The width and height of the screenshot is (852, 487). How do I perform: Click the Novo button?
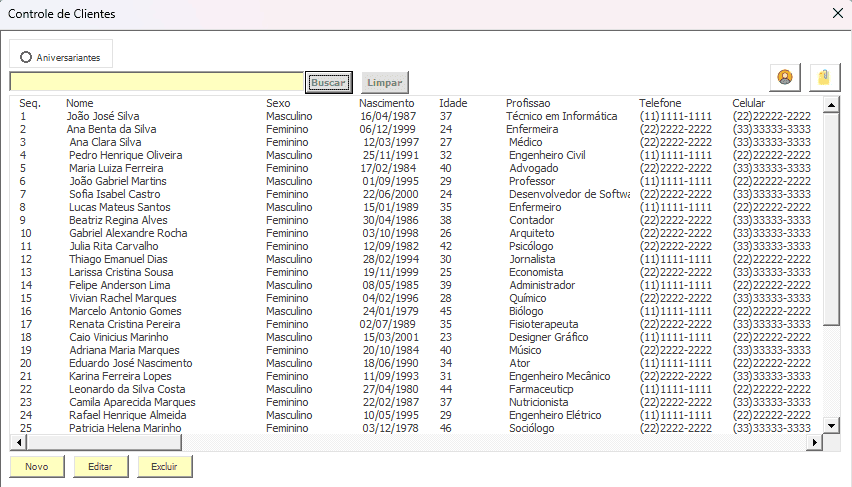(x=36, y=467)
